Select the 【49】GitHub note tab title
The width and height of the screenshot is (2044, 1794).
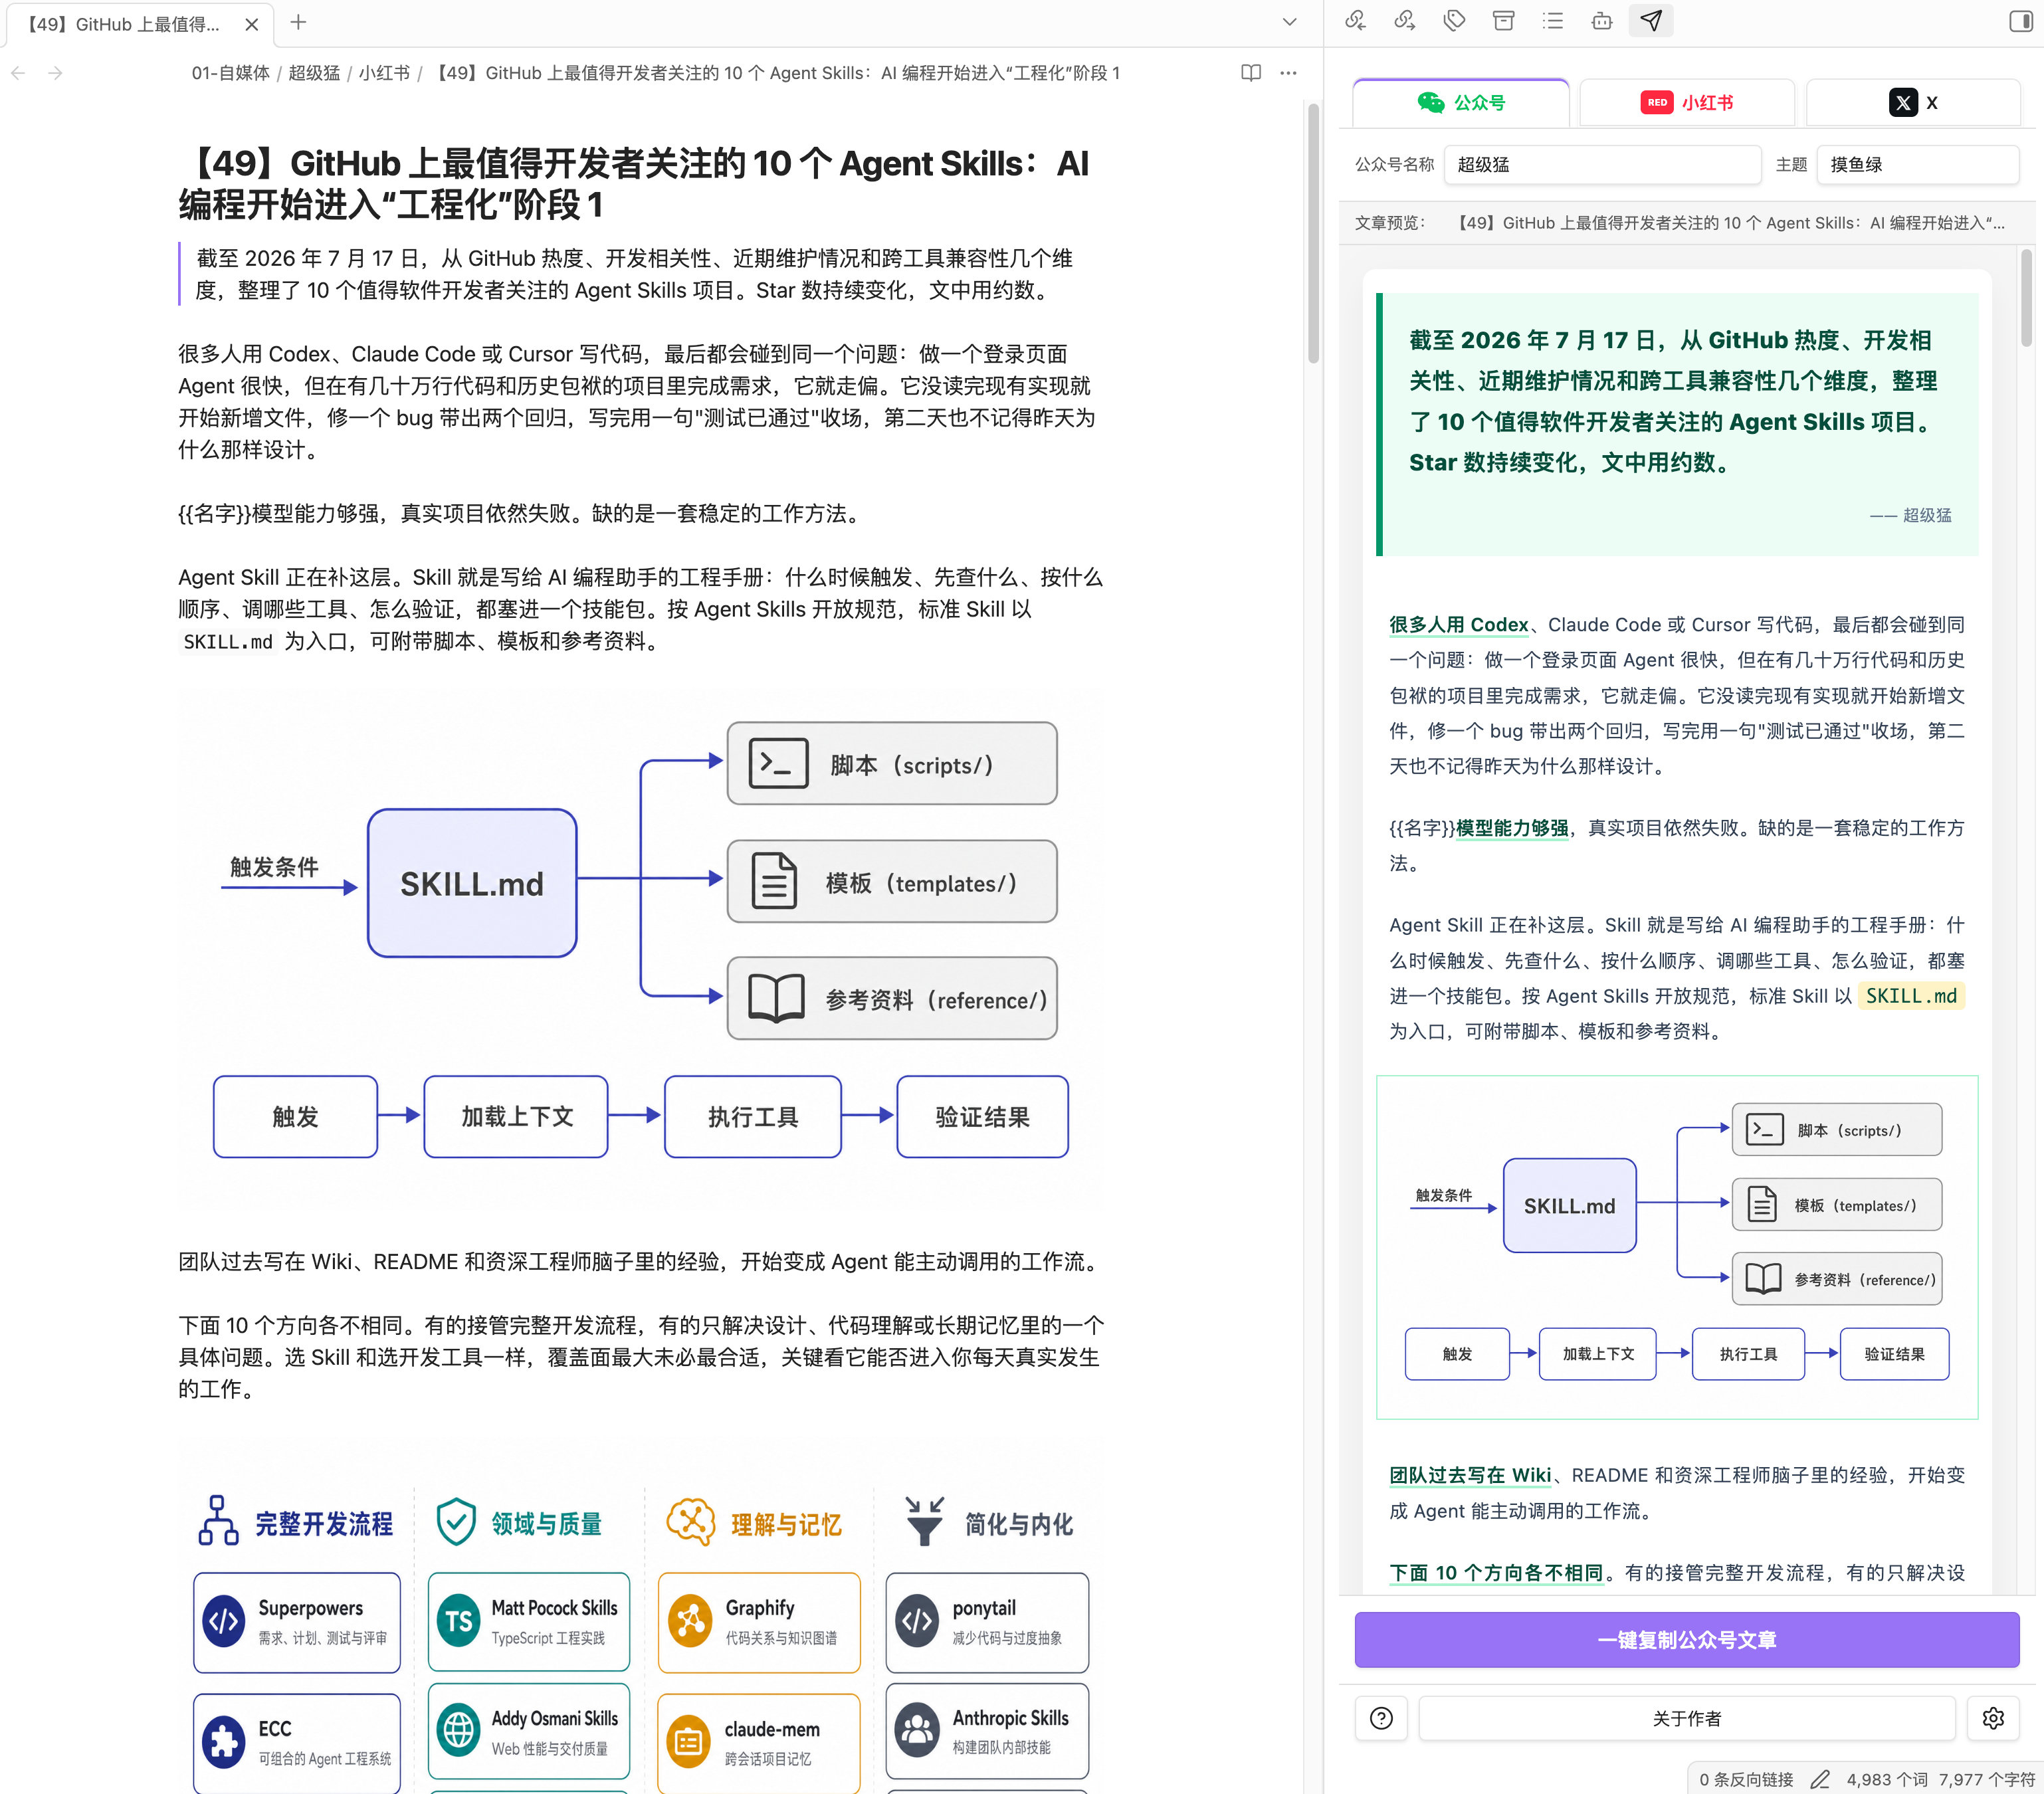tap(123, 24)
